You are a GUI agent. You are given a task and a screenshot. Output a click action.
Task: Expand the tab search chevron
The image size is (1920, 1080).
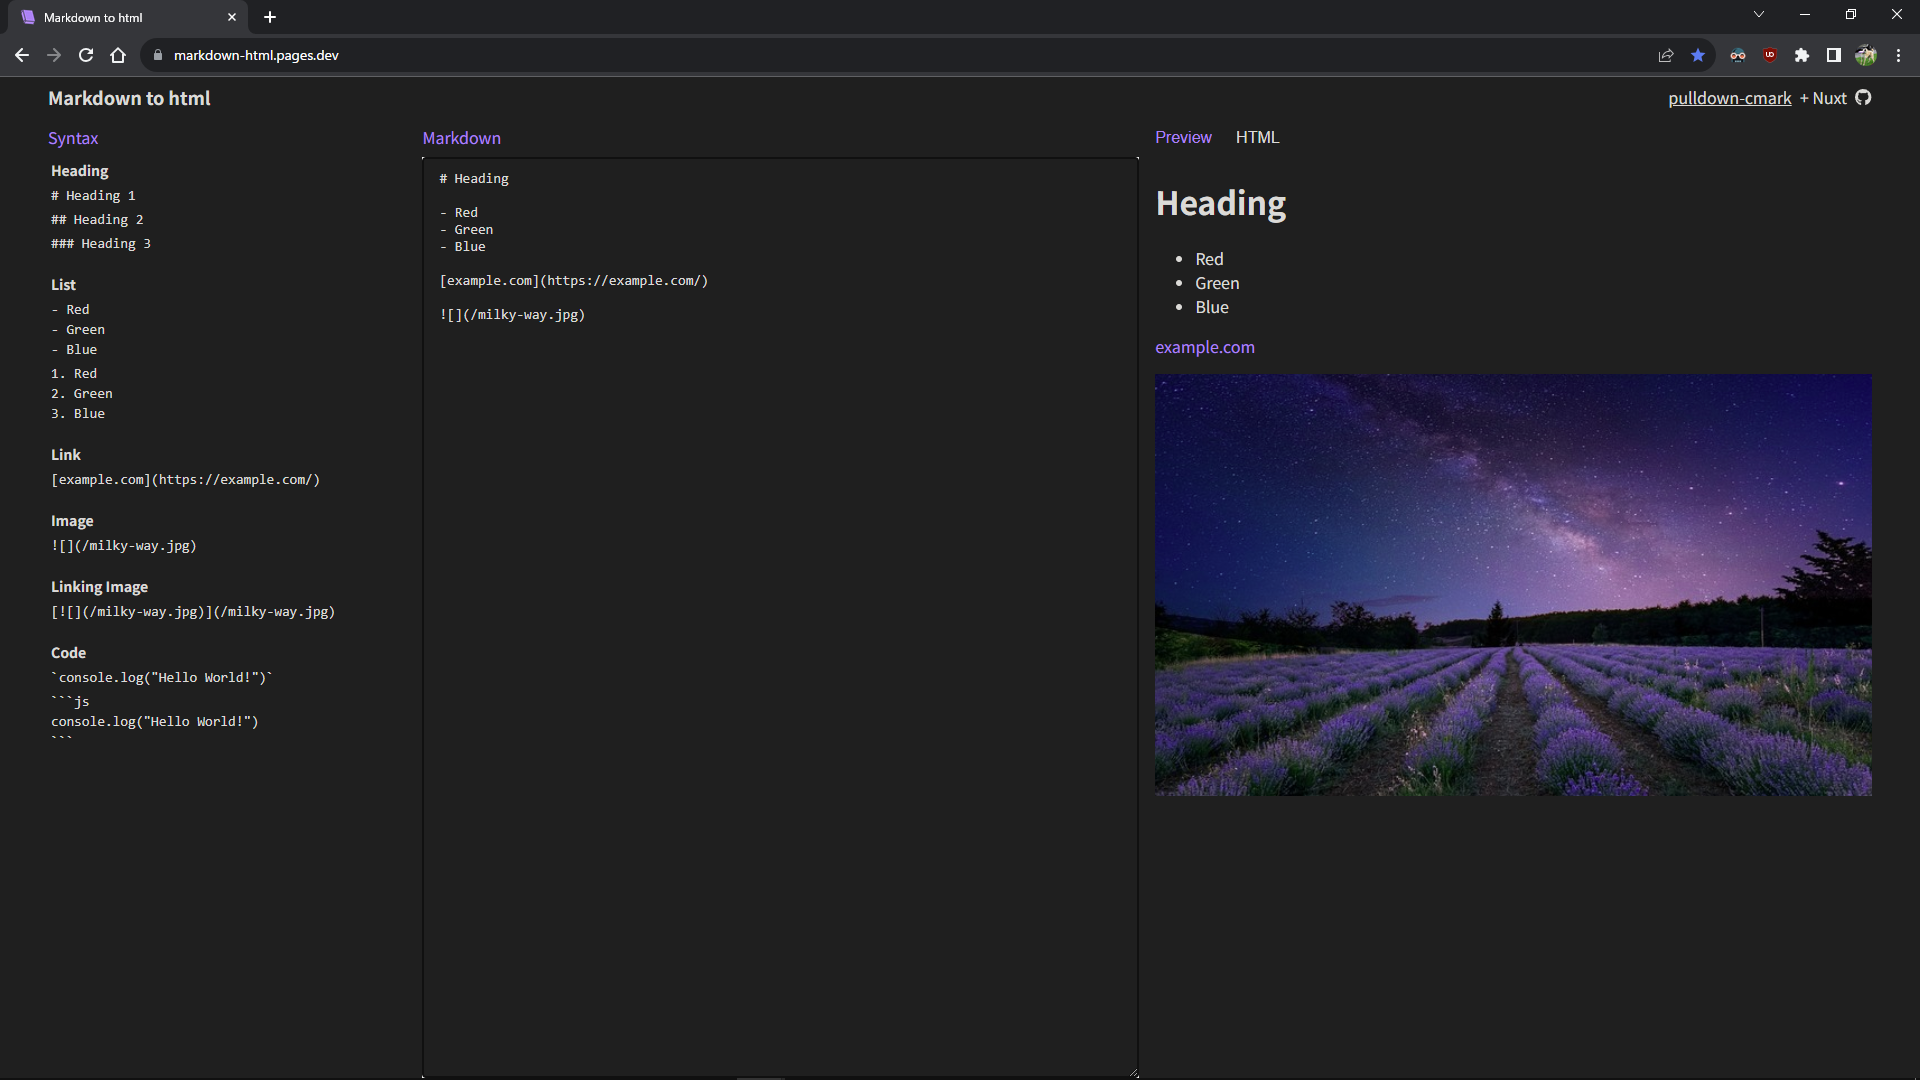tap(1759, 15)
